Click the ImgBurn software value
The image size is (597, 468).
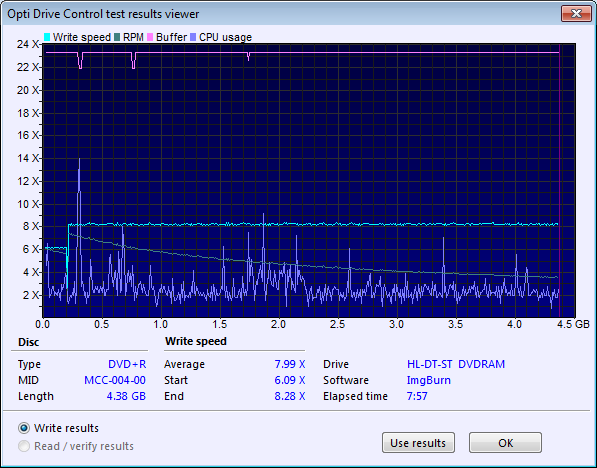pos(429,380)
